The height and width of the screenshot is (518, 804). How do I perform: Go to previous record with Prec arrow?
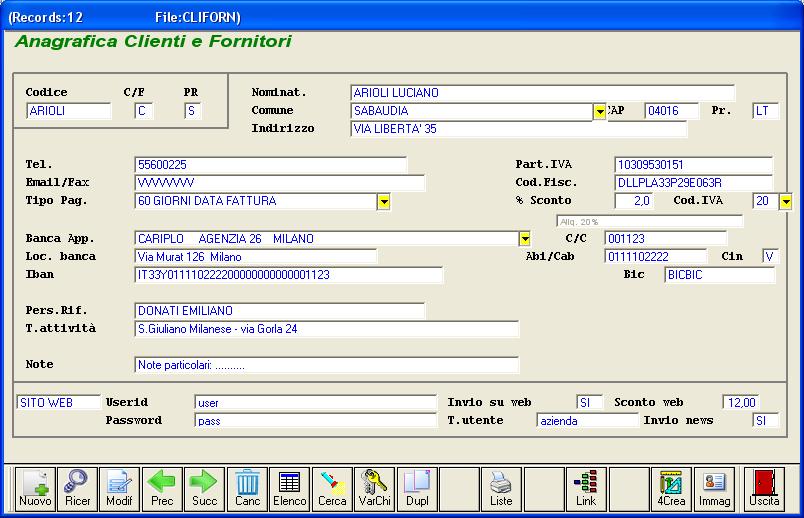[162, 489]
